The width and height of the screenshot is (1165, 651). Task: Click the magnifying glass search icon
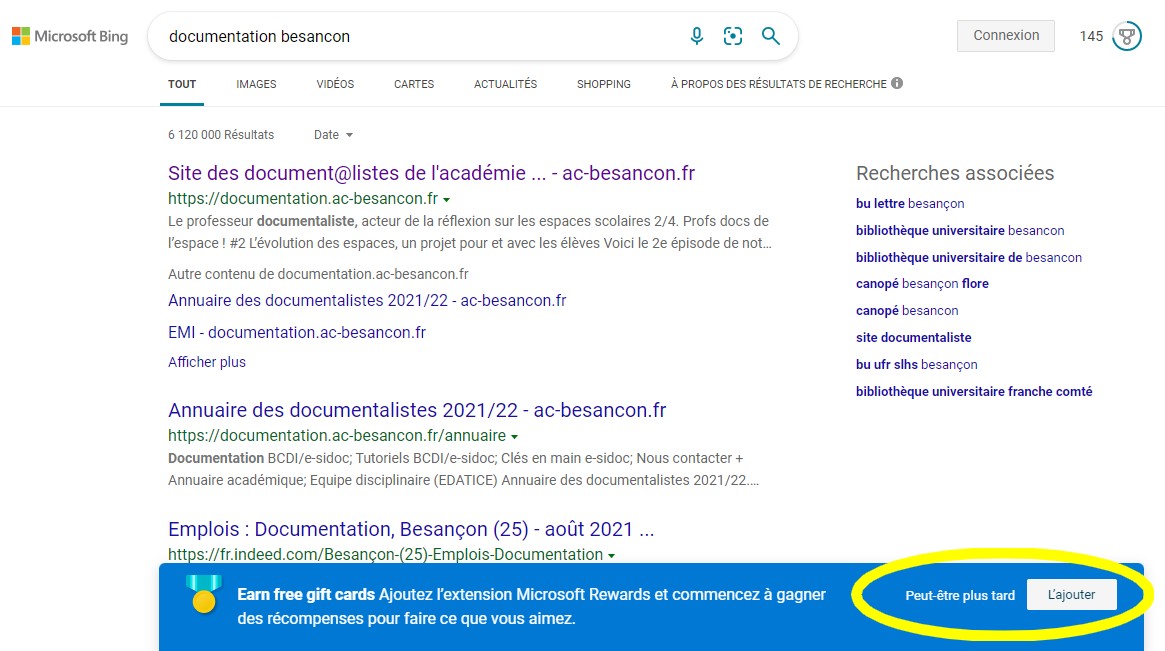tap(770, 36)
